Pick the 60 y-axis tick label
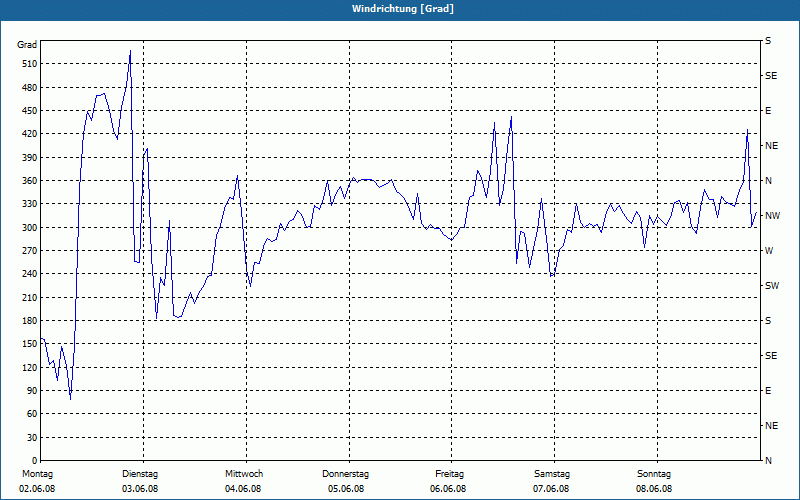800x500 pixels. (x=31, y=414)
